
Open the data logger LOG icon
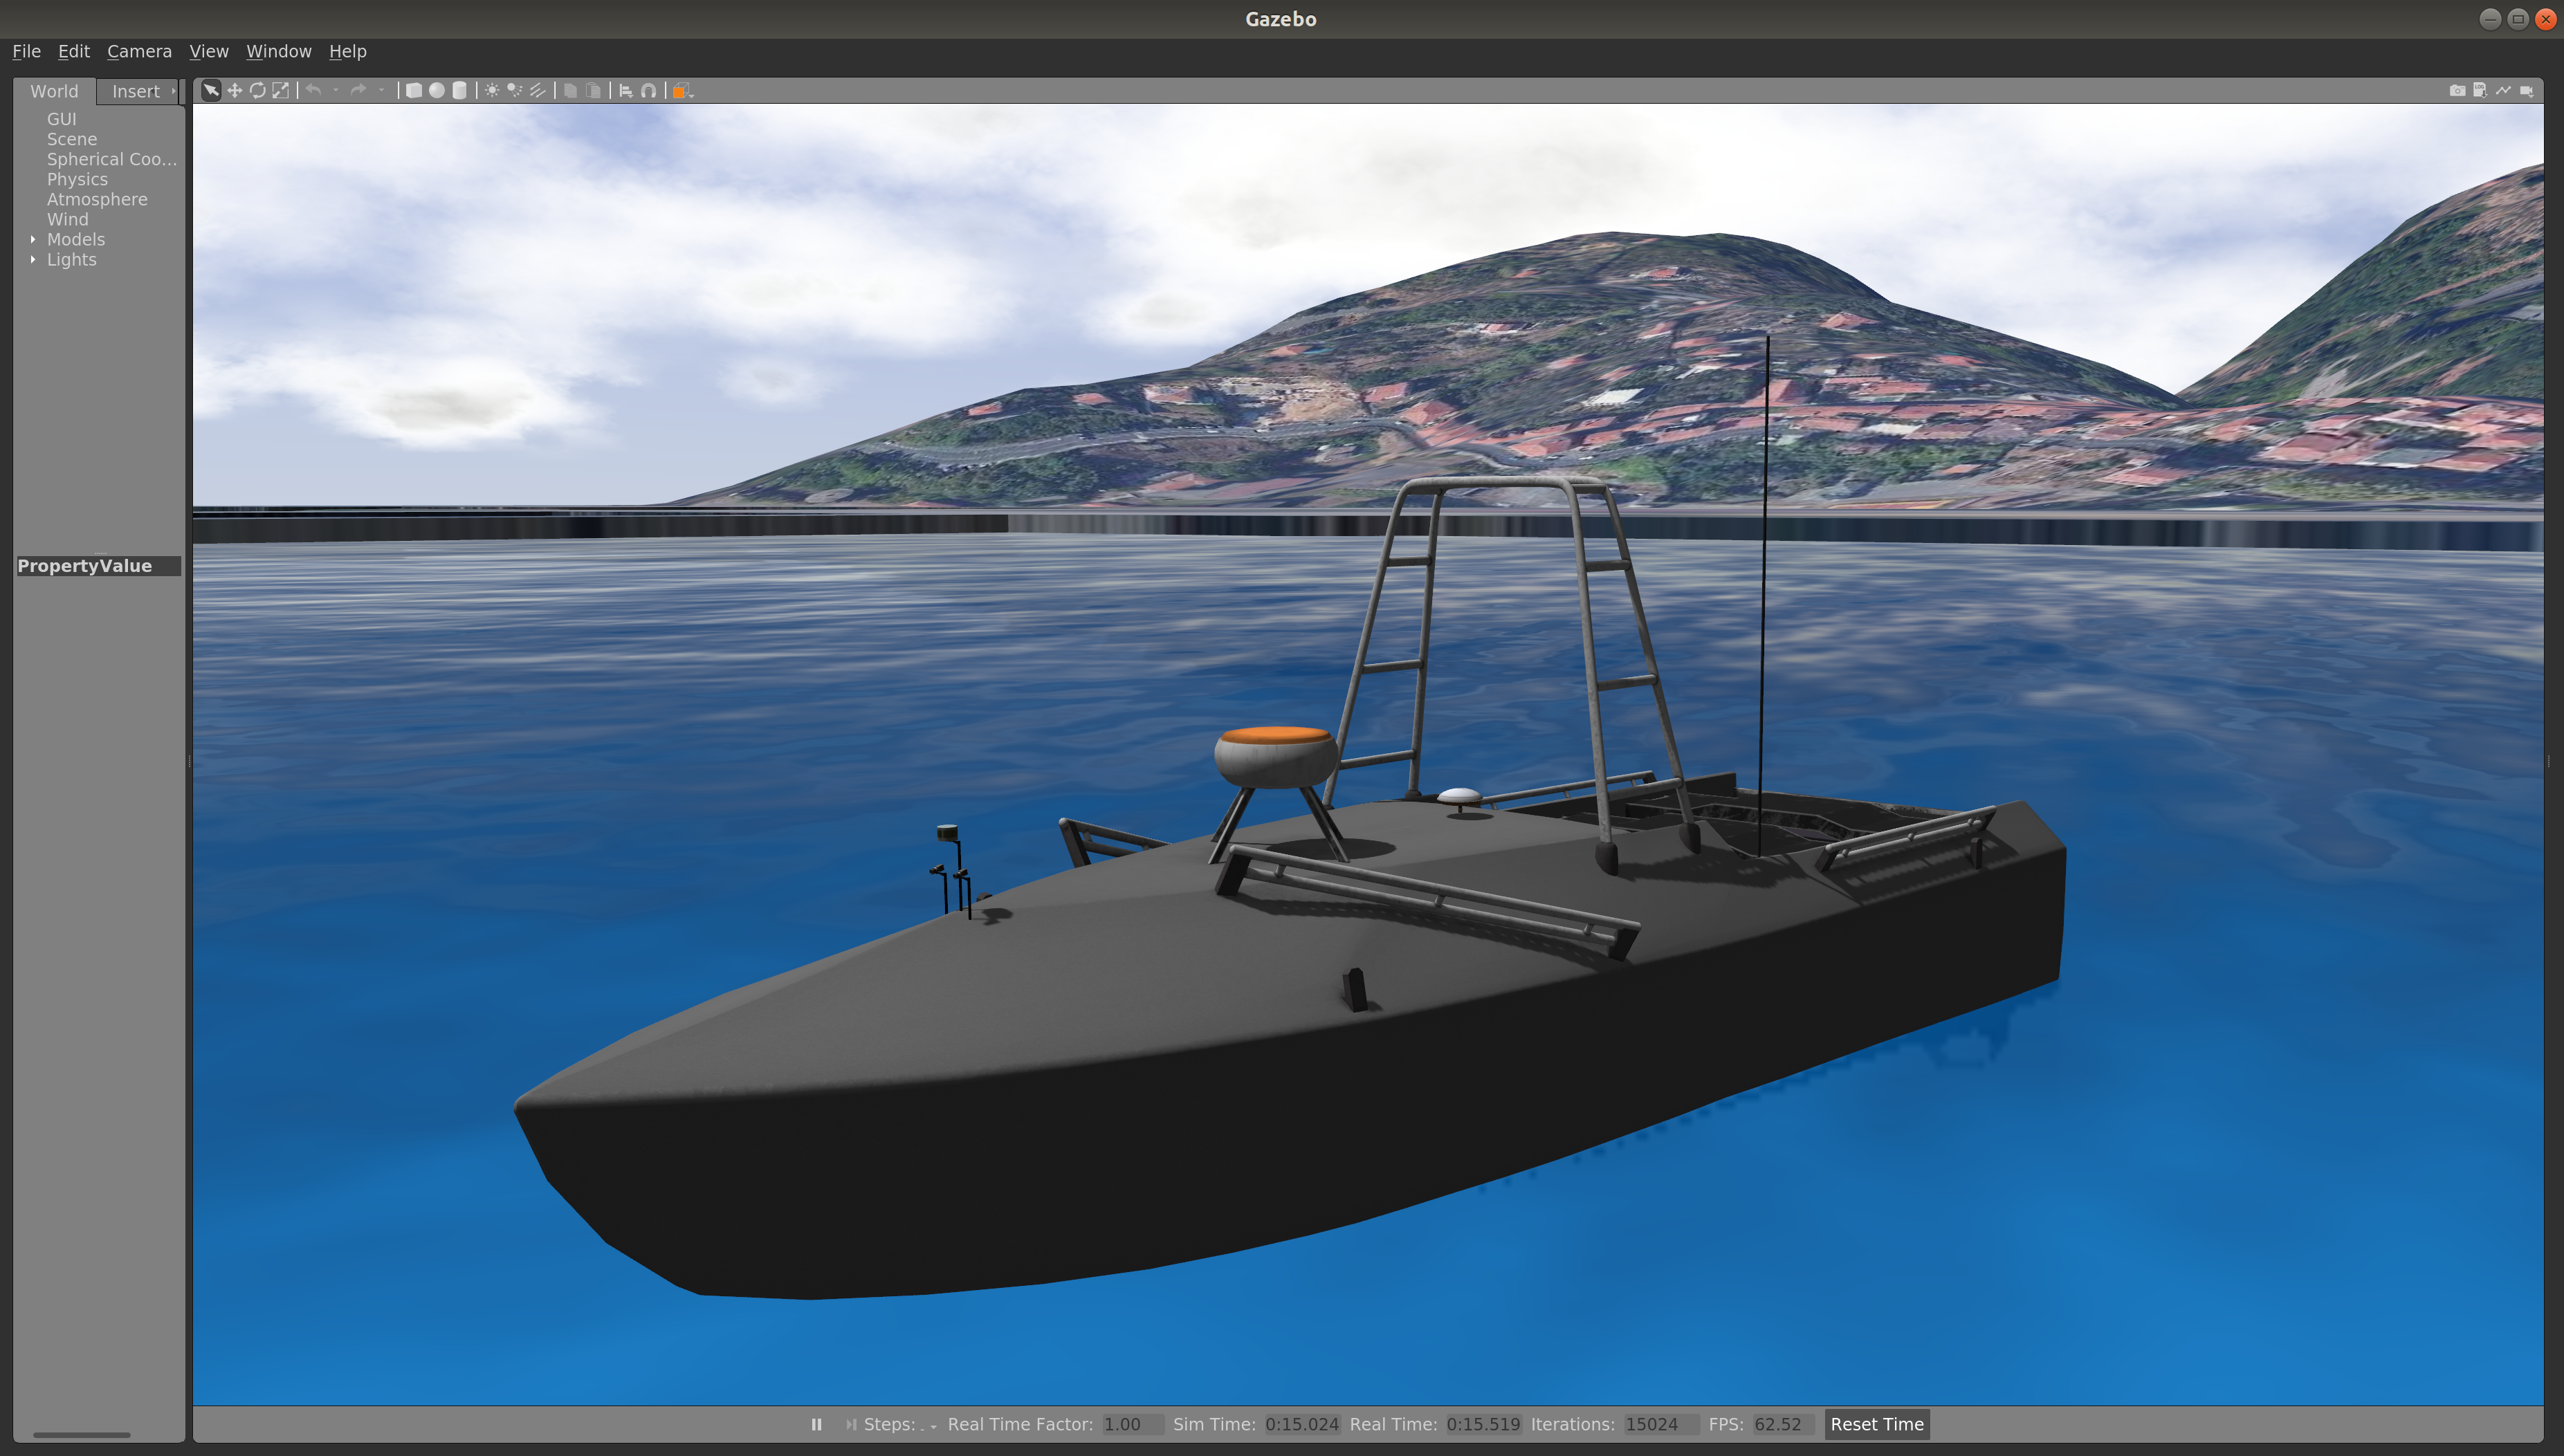click(2480, 91)
